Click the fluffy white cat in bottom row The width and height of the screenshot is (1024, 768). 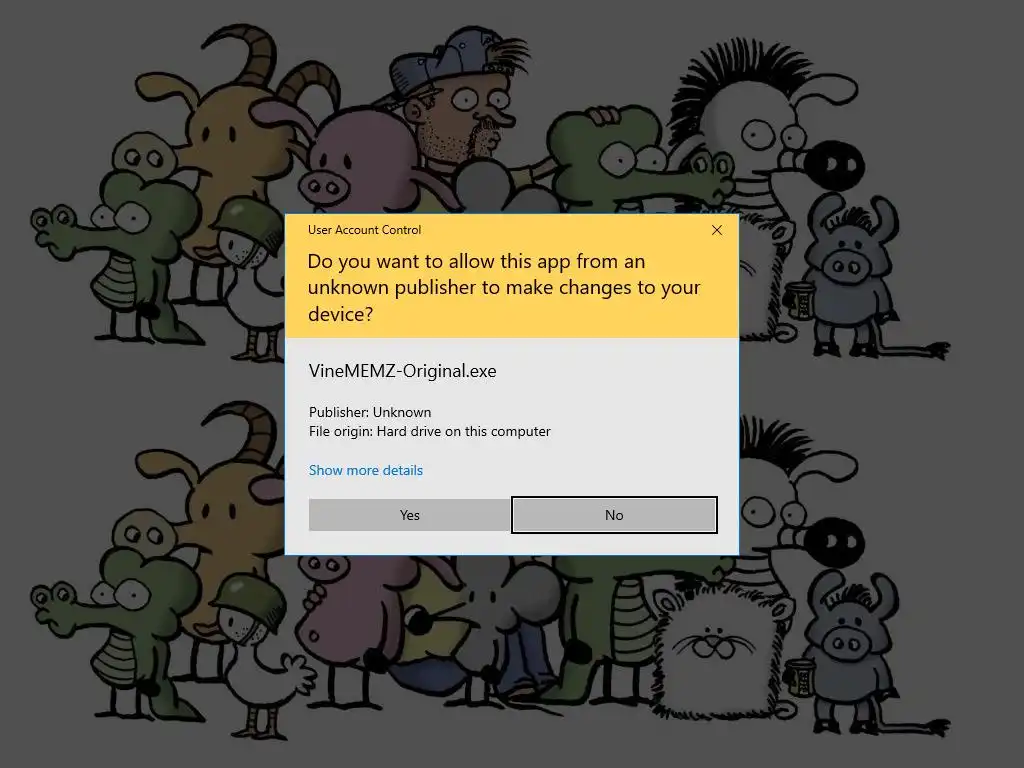pos(715,647)
